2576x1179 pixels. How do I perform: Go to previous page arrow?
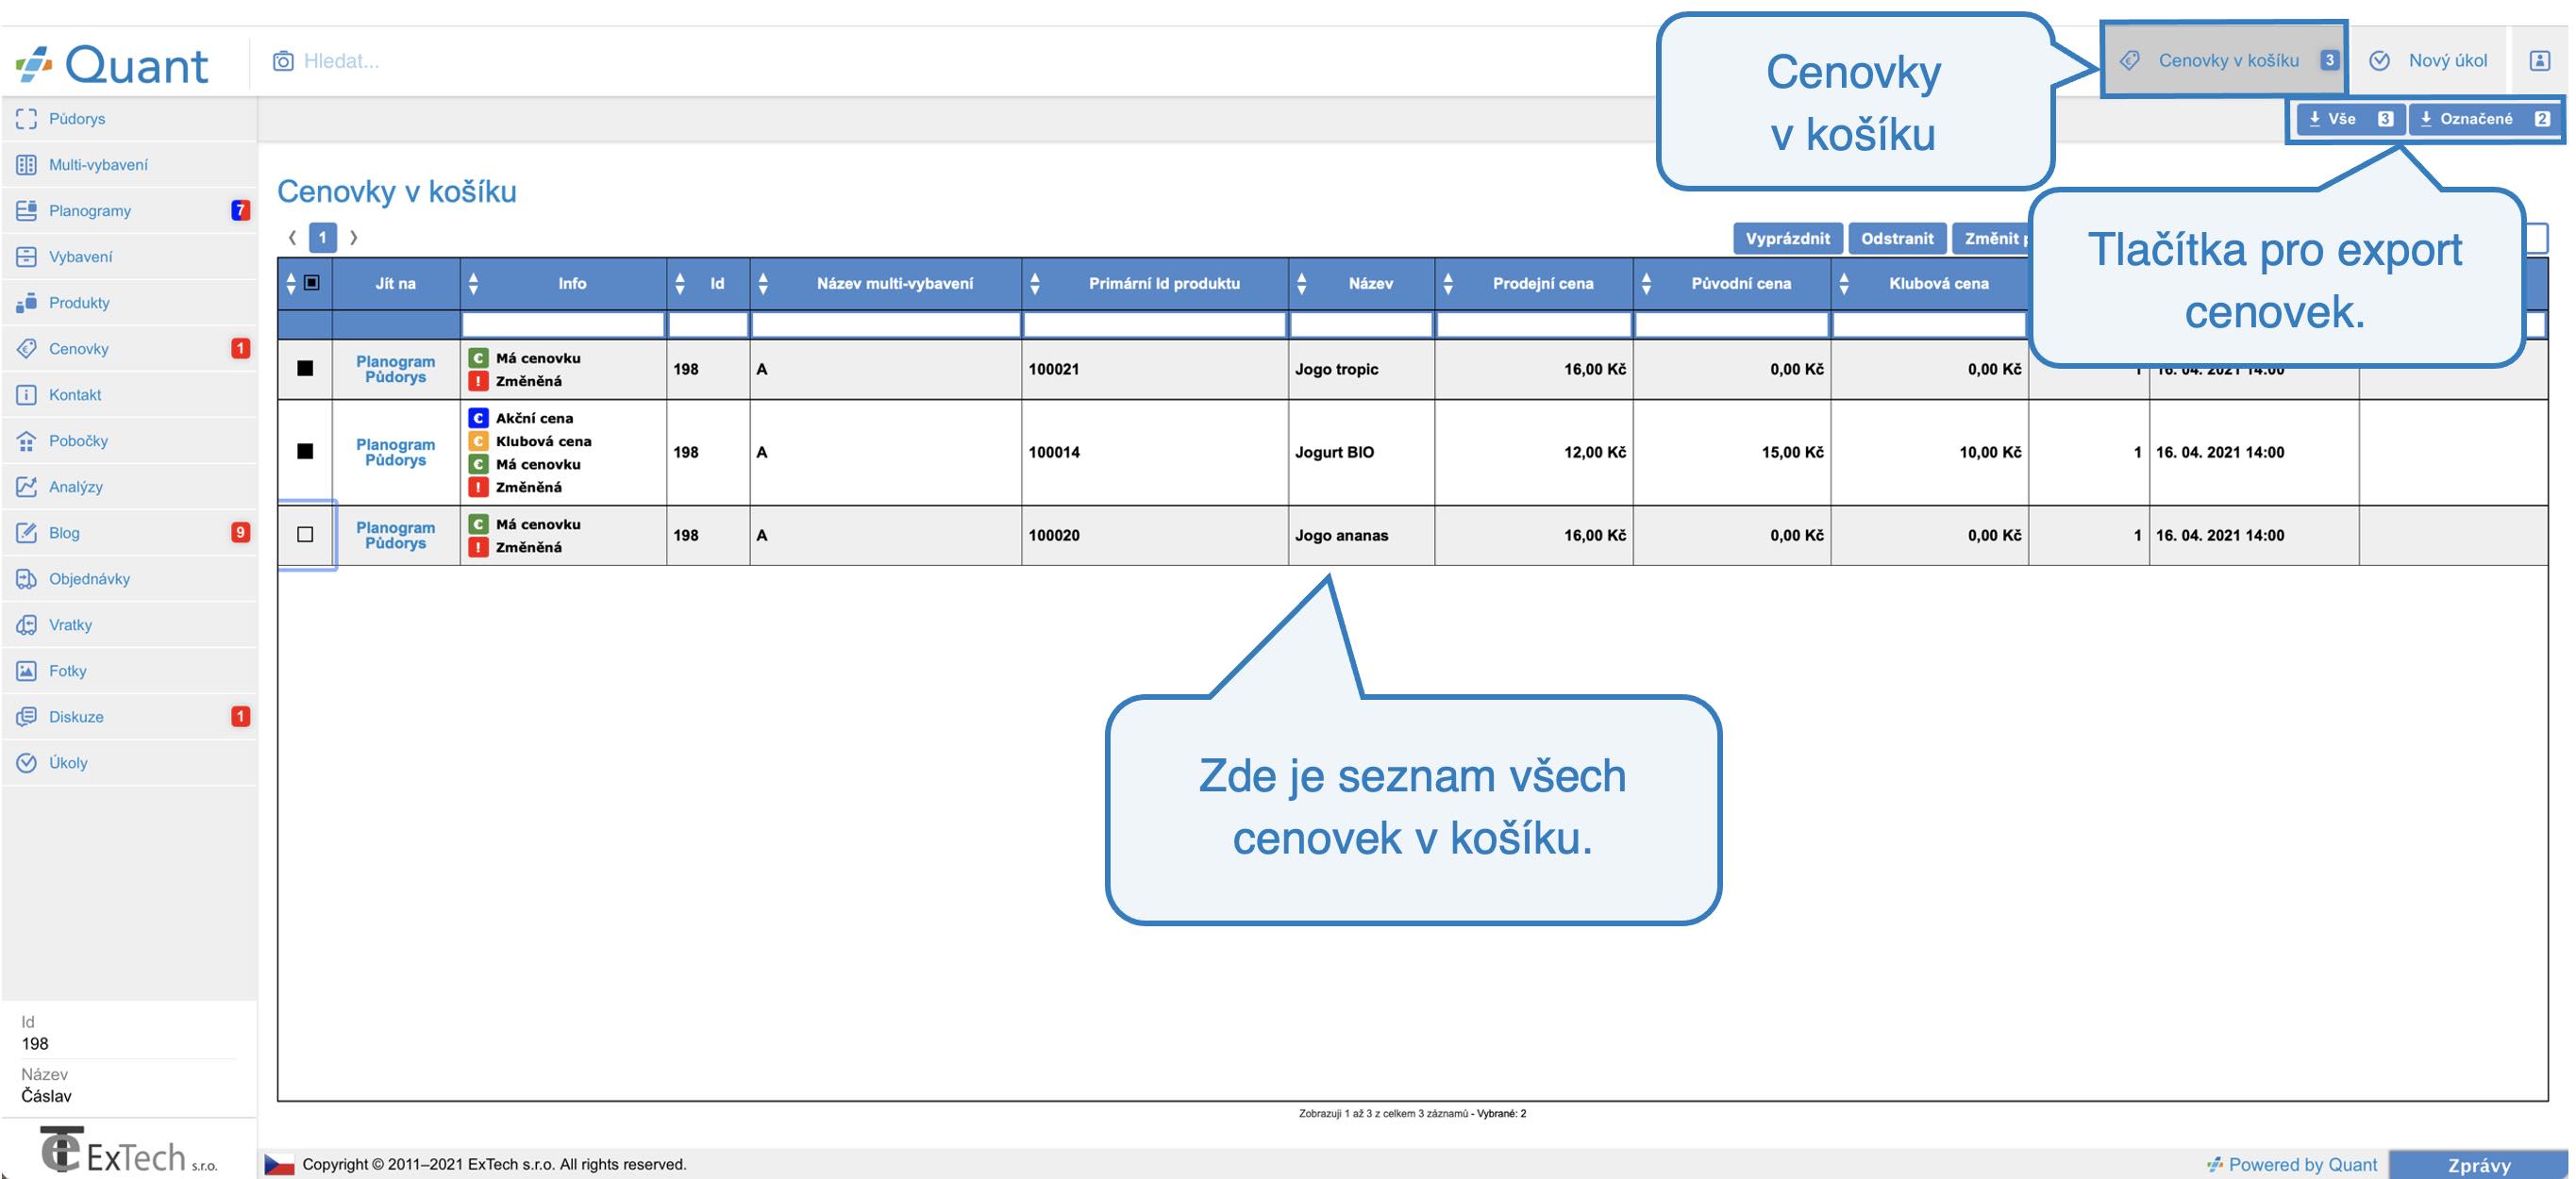point(292,237)
